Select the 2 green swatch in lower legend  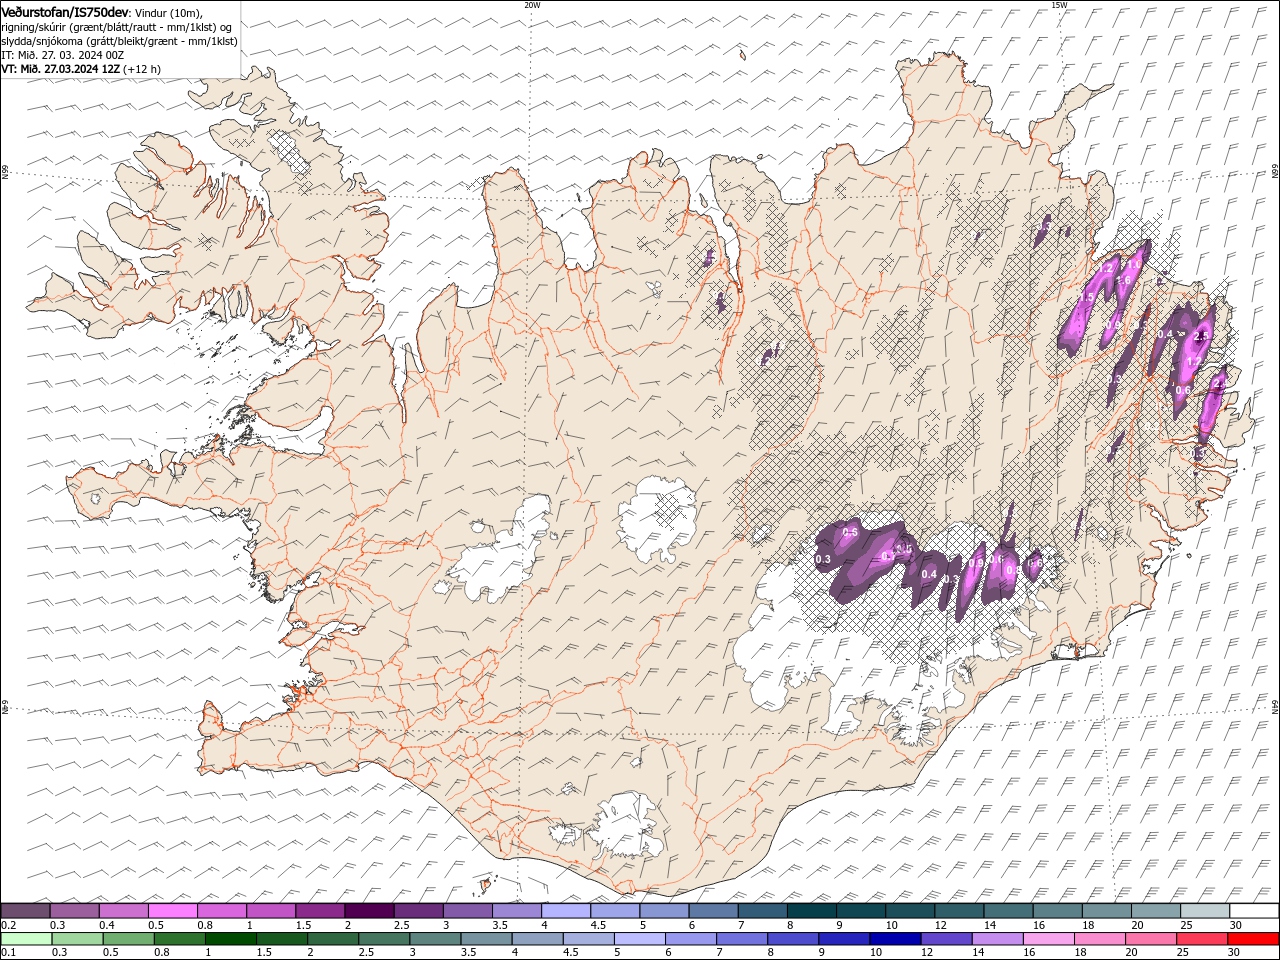point(333,939)
